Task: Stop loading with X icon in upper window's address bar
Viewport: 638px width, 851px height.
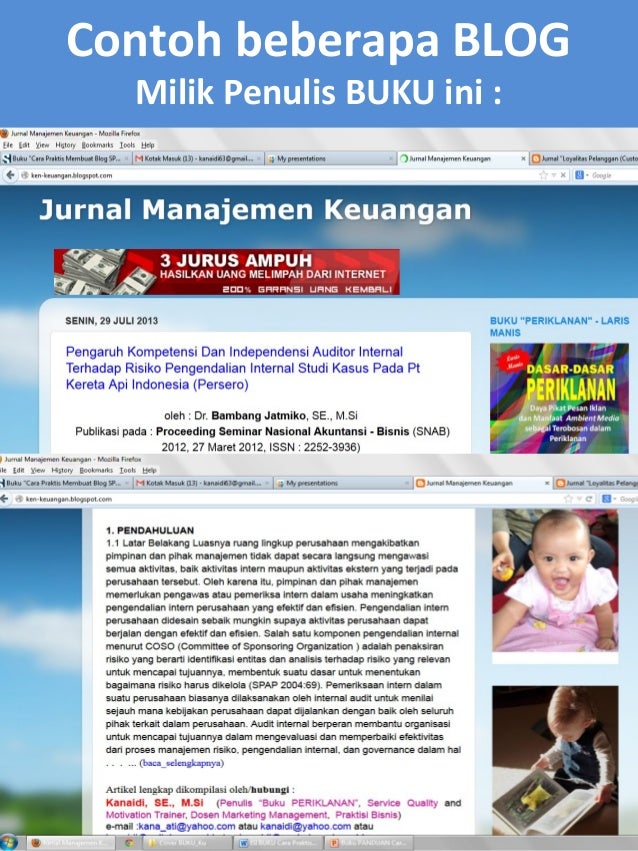Action: coord(563,175)
